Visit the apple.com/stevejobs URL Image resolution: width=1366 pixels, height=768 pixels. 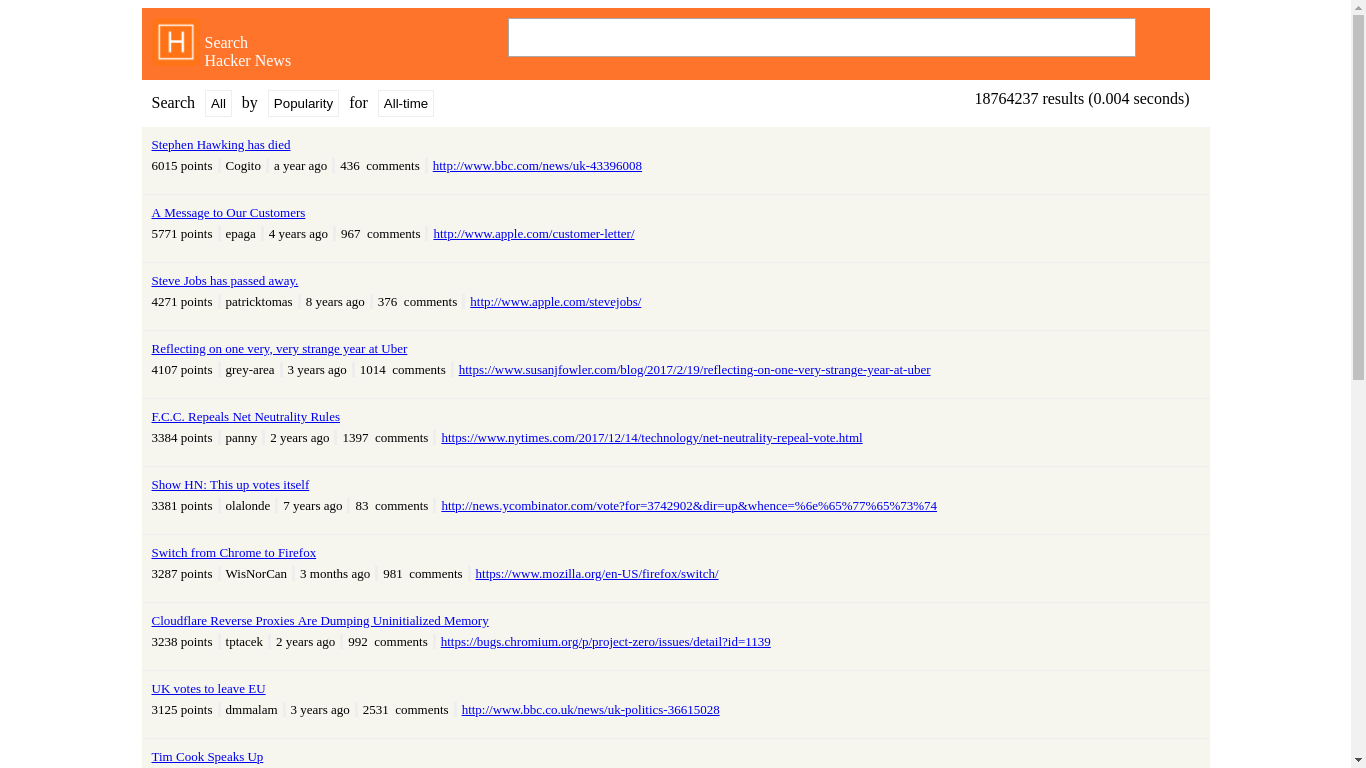point(556,302)
